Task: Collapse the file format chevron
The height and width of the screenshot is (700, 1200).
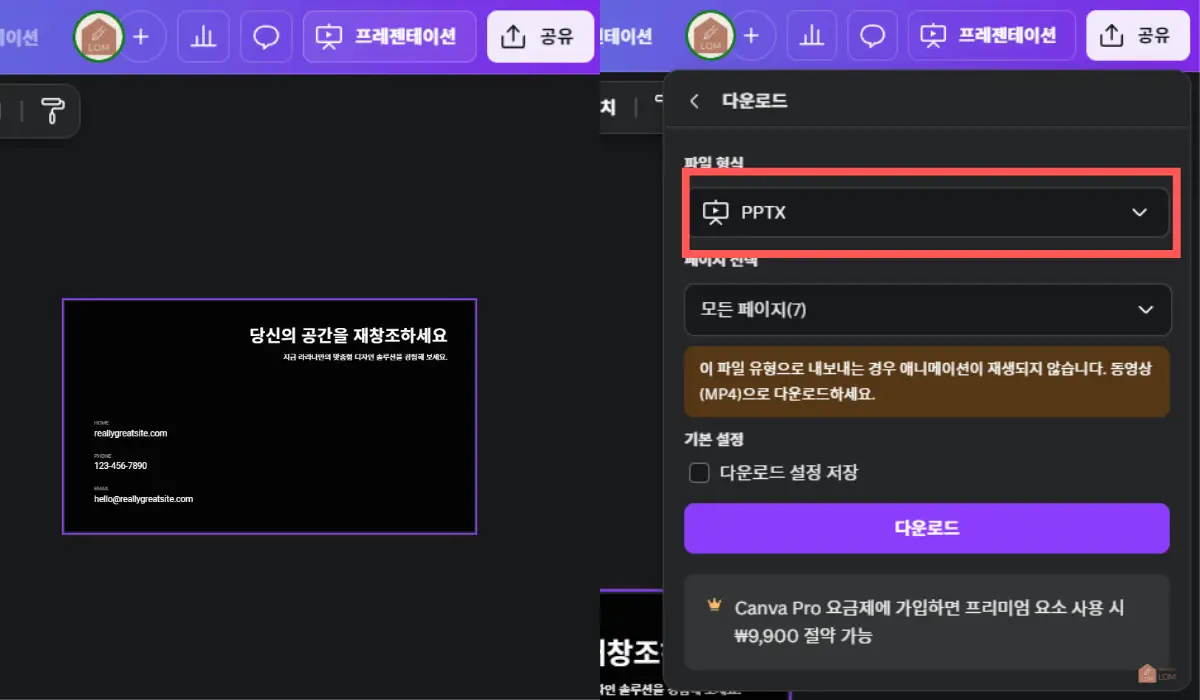Action: click(1138, 212)
